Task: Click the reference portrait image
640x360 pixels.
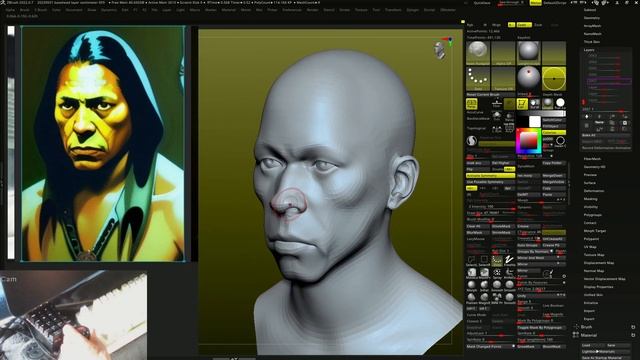Action: coord(103,143)
